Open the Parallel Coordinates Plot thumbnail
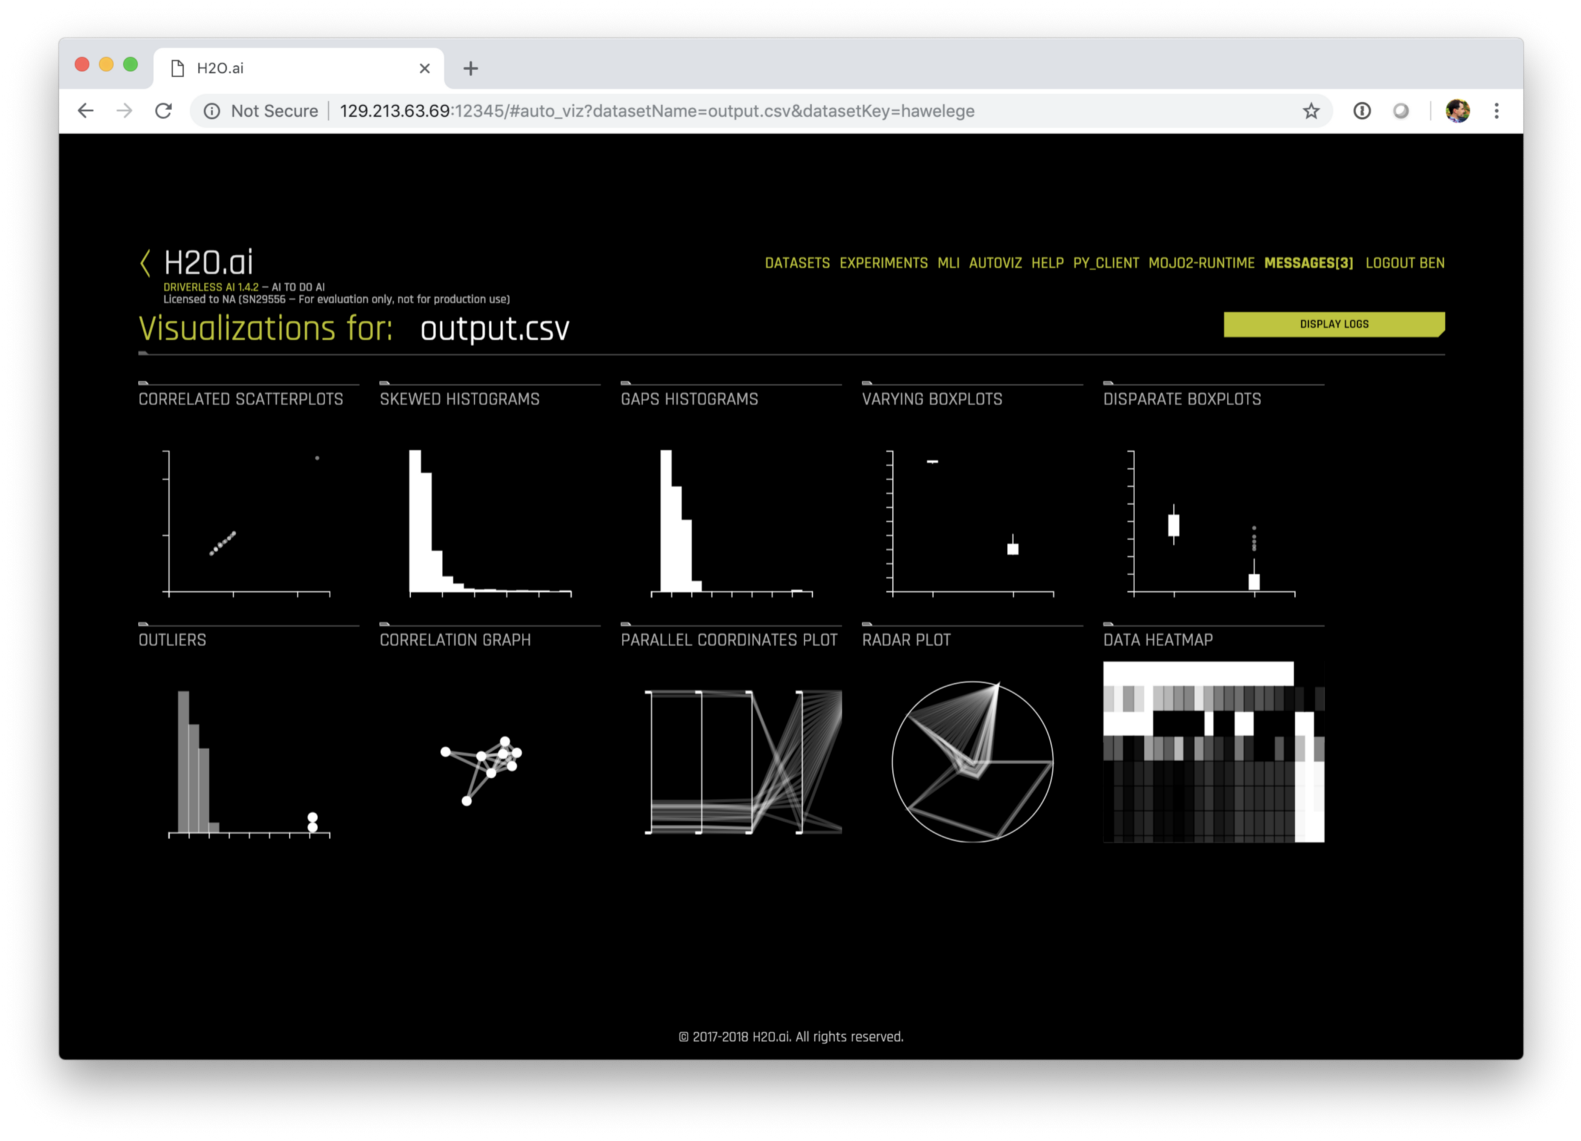Screen dimensions: 1581x1141 pyautogui.click(x=743, y=762)
